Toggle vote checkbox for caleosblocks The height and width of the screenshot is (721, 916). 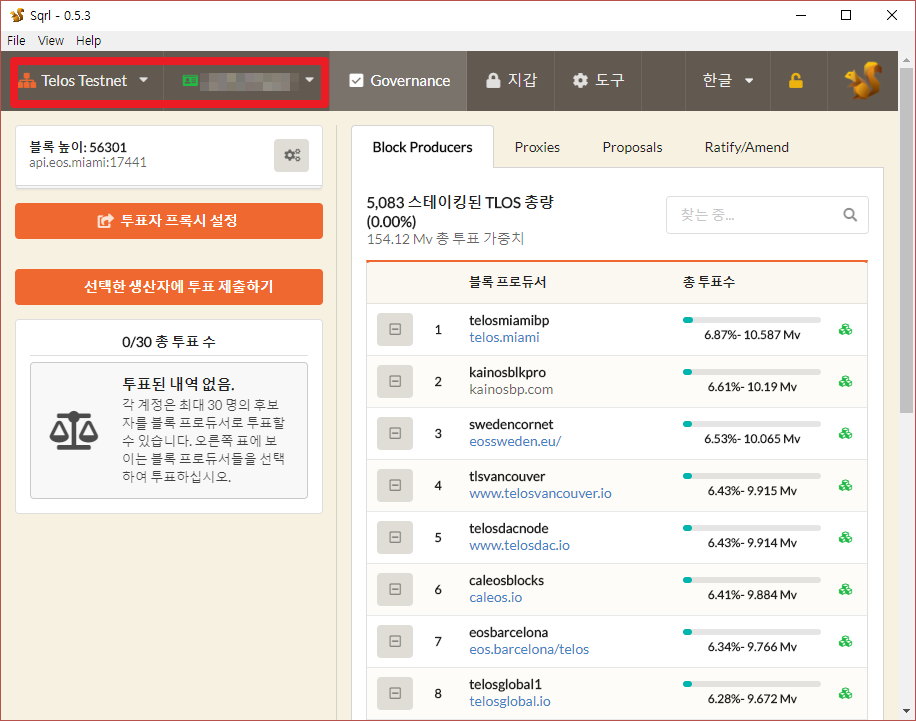tap(395, 590)
